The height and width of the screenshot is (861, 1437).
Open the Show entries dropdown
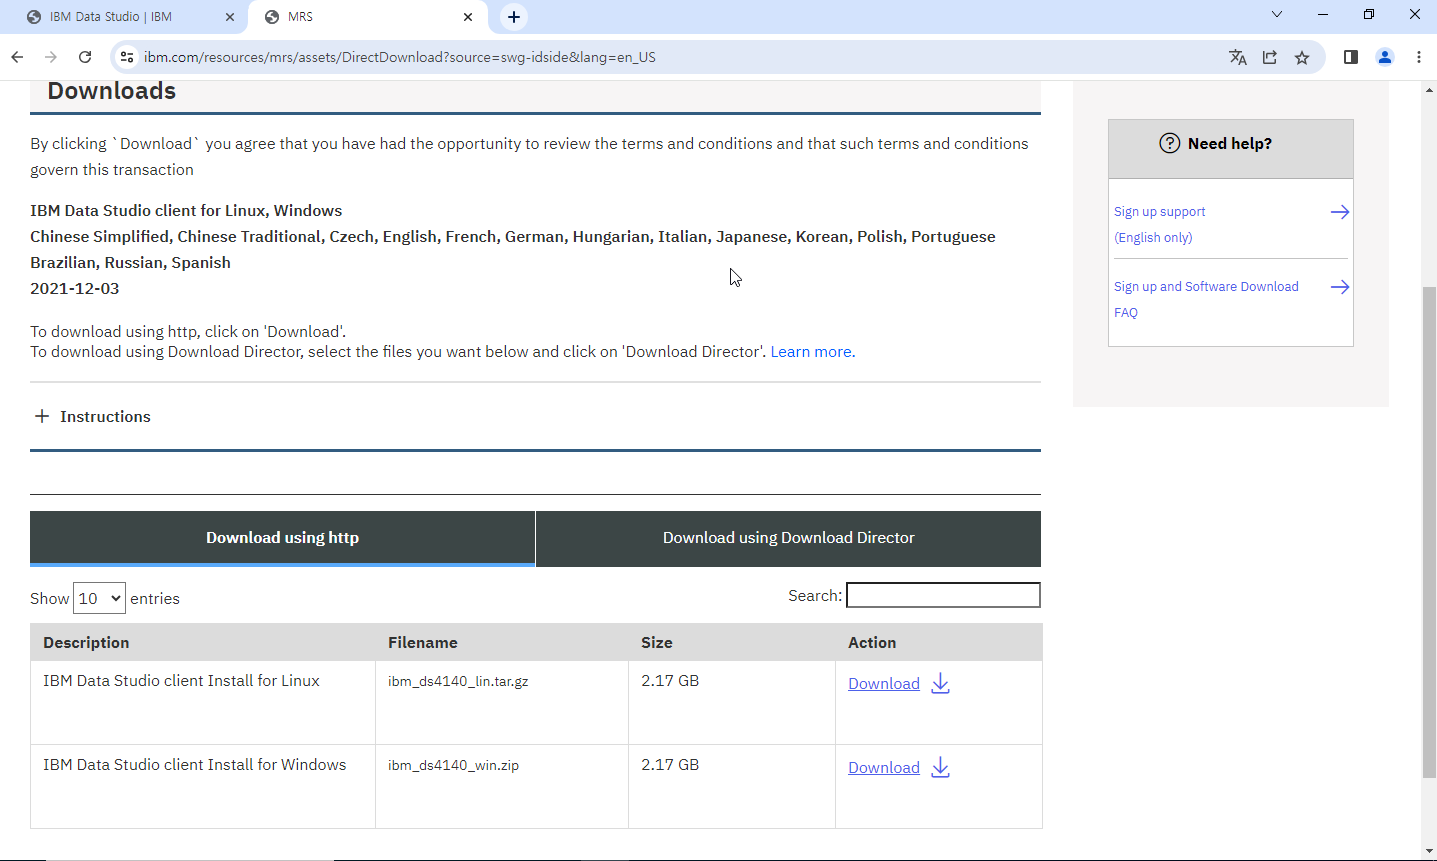(x=99, y=598)
